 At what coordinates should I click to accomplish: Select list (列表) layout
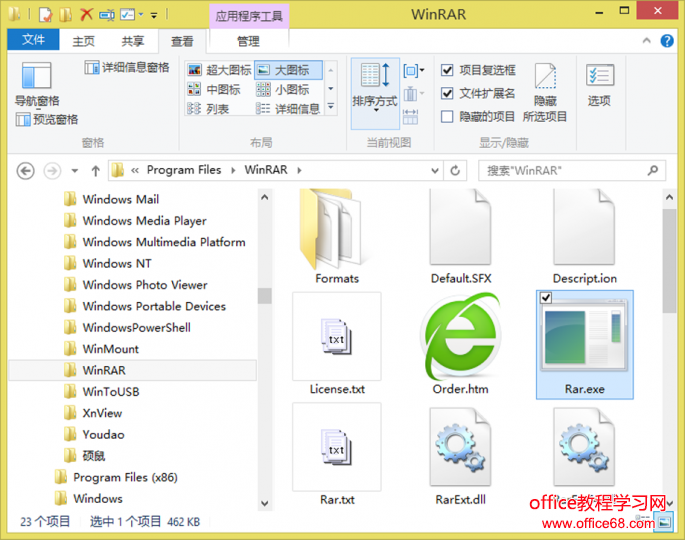208,109
